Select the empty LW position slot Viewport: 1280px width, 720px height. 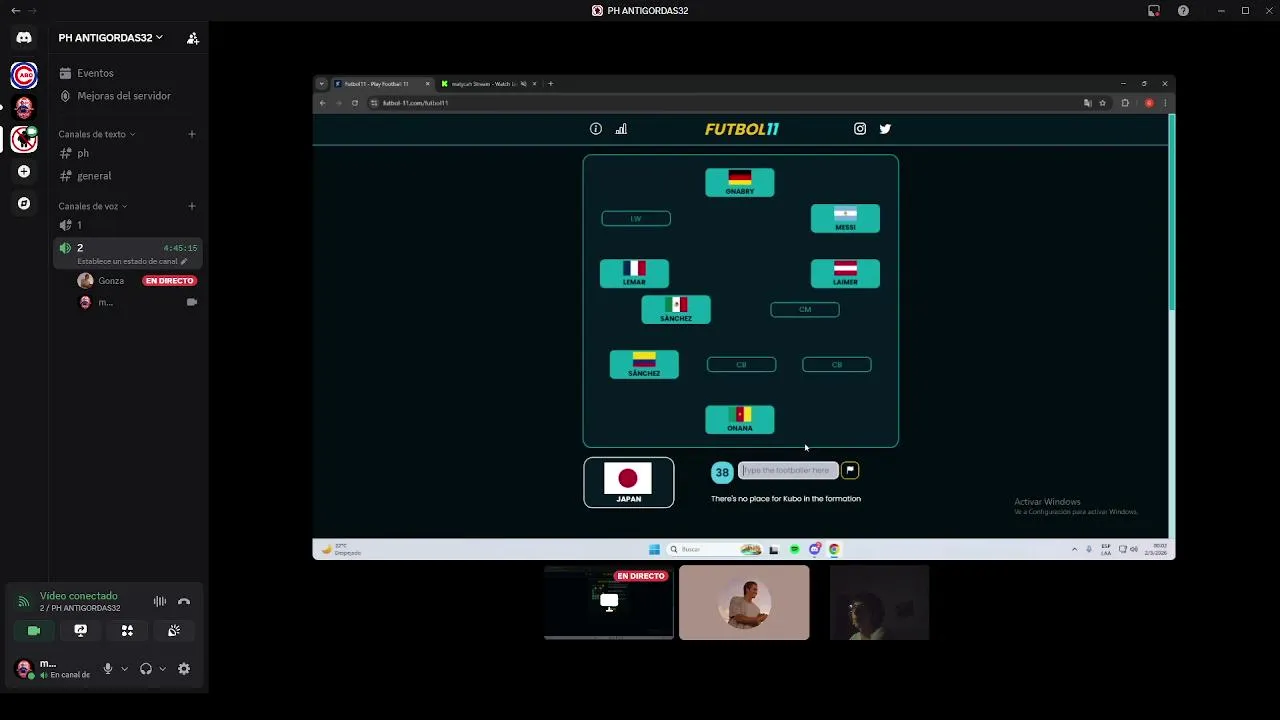click(636, 218)
